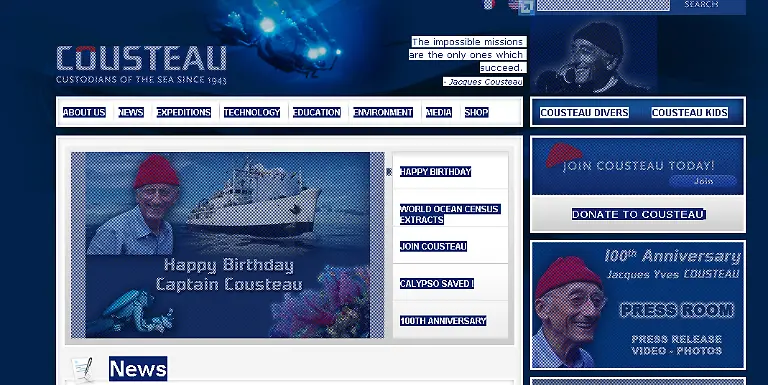Select the American flag language icon

(x=513, y=4)
